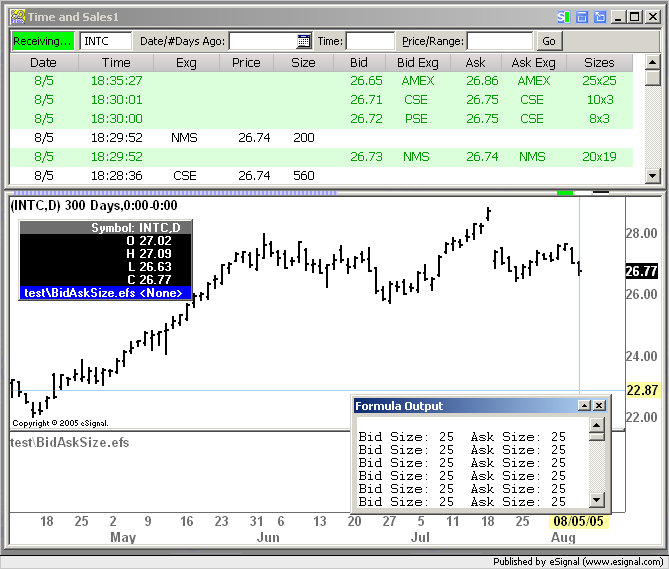Click the Copyright 2005 eSignal text on chart
669x569 pixels.
tap(60, 423)
